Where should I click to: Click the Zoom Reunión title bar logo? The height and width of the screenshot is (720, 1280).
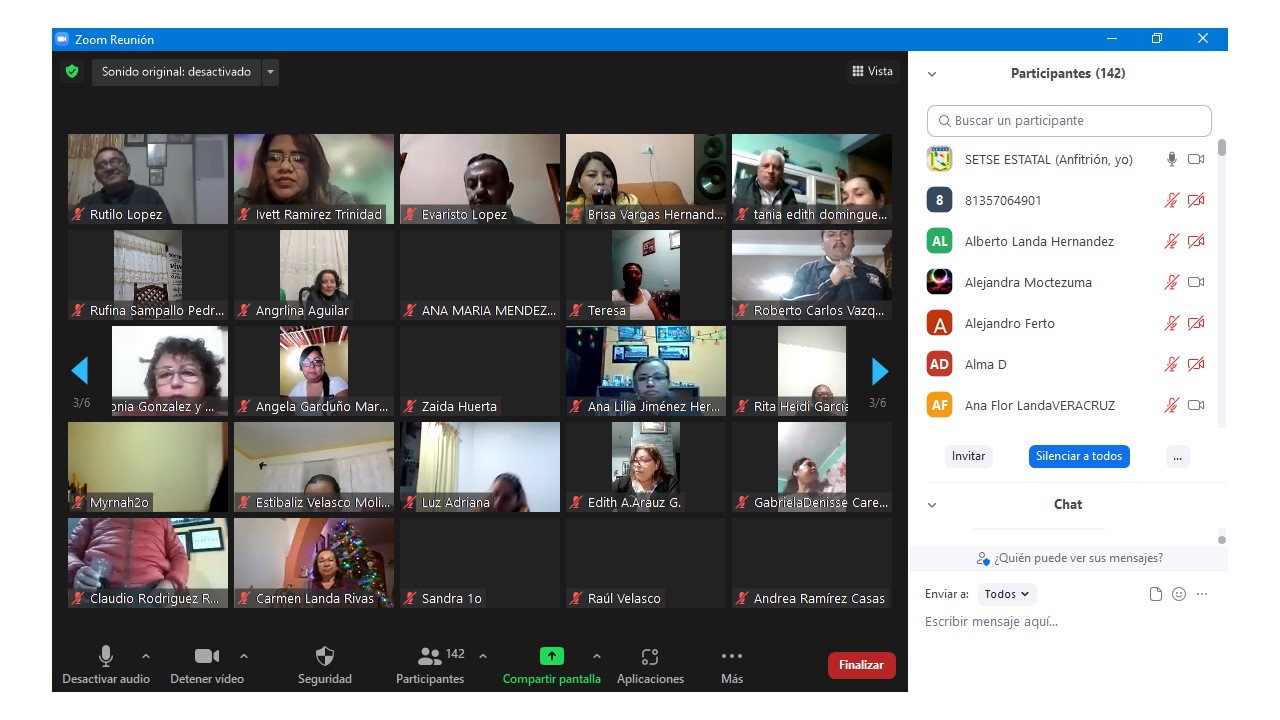click(62, 39)
